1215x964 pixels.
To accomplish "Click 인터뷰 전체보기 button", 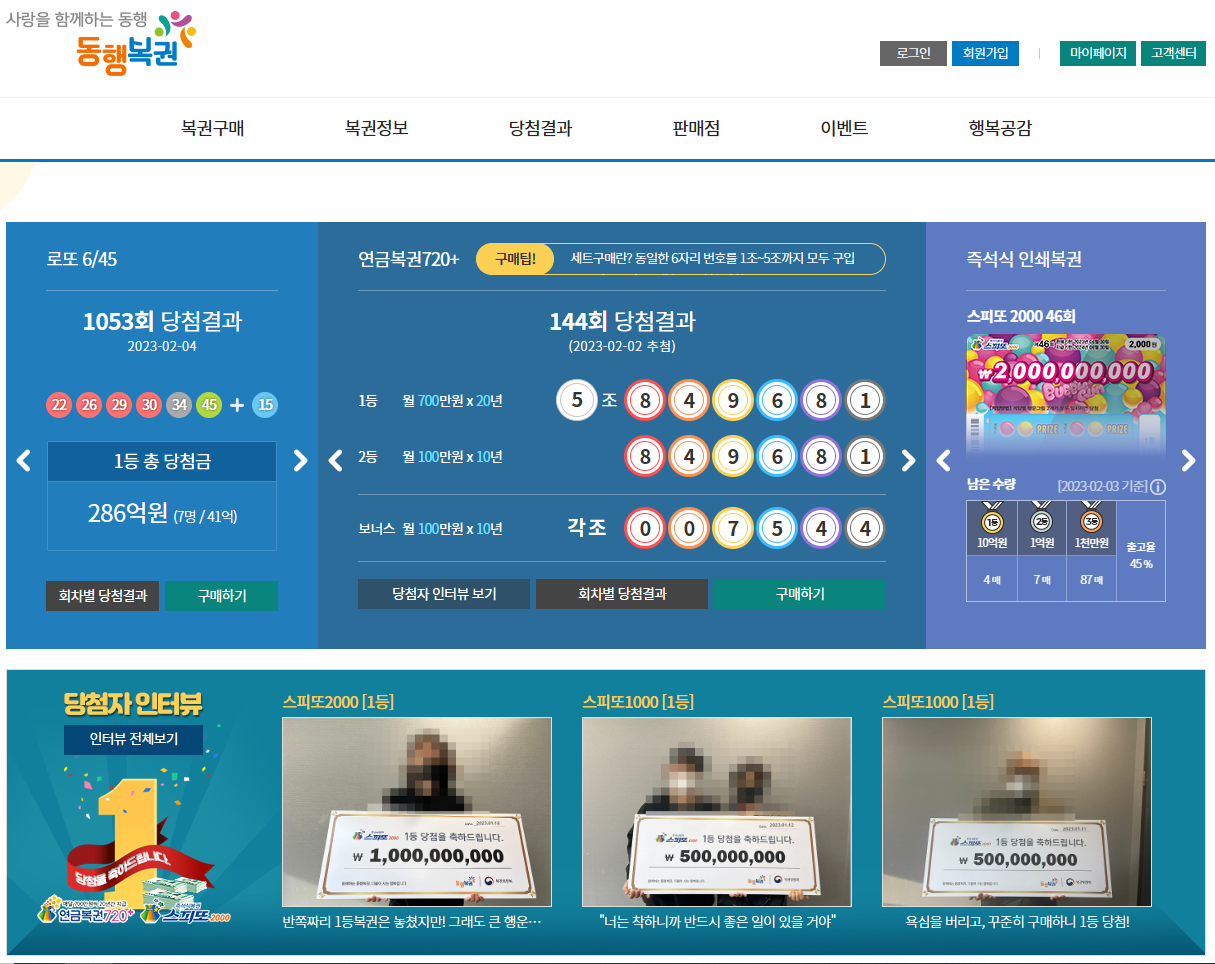I will (x=134, y=740).
